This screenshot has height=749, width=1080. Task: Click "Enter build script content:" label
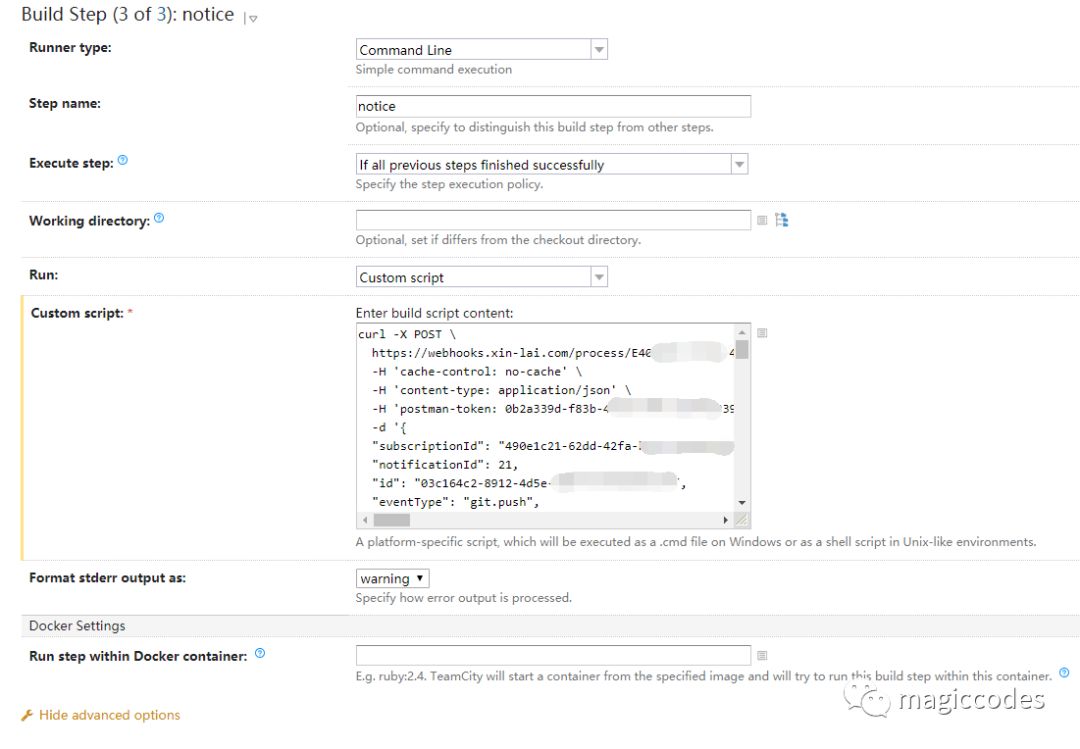click(x=434, y=313)
